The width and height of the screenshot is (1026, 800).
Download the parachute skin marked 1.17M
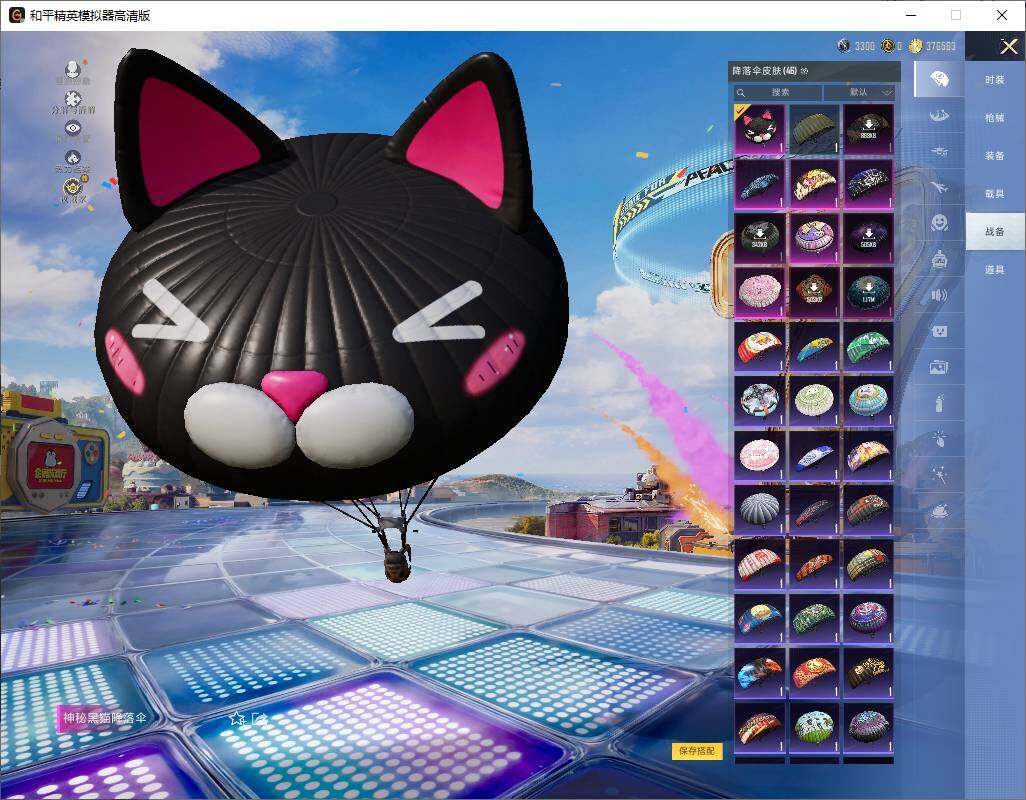click(x=868, y=292)
